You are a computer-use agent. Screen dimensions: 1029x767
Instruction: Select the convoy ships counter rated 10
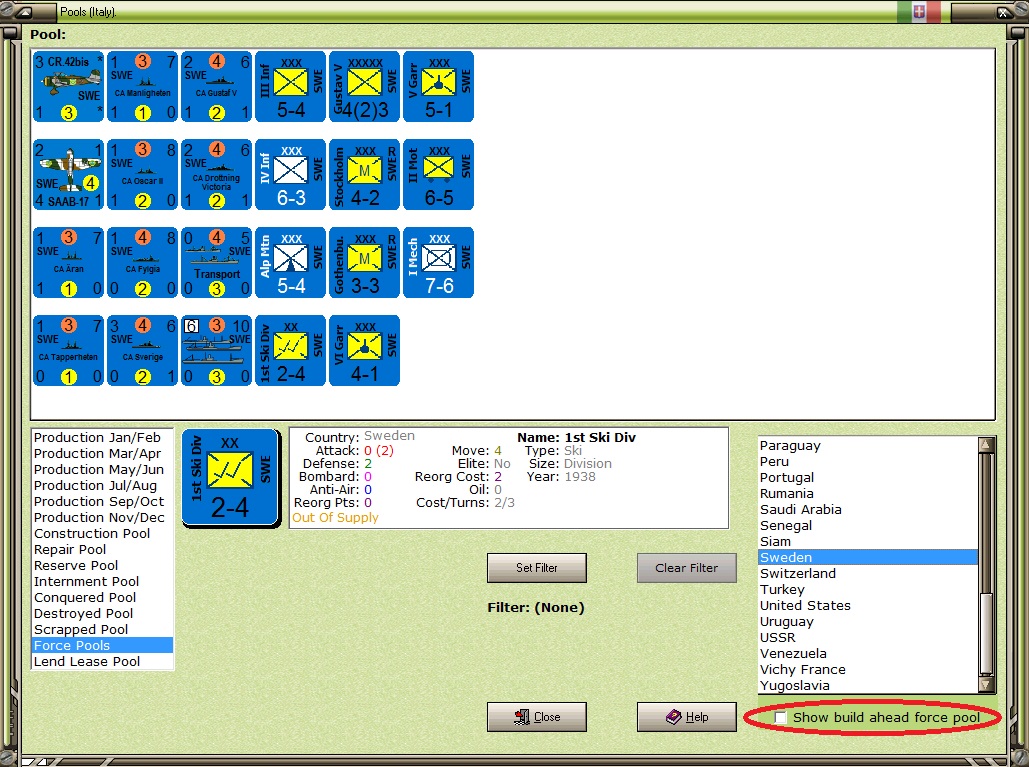[x=217, y=350]
